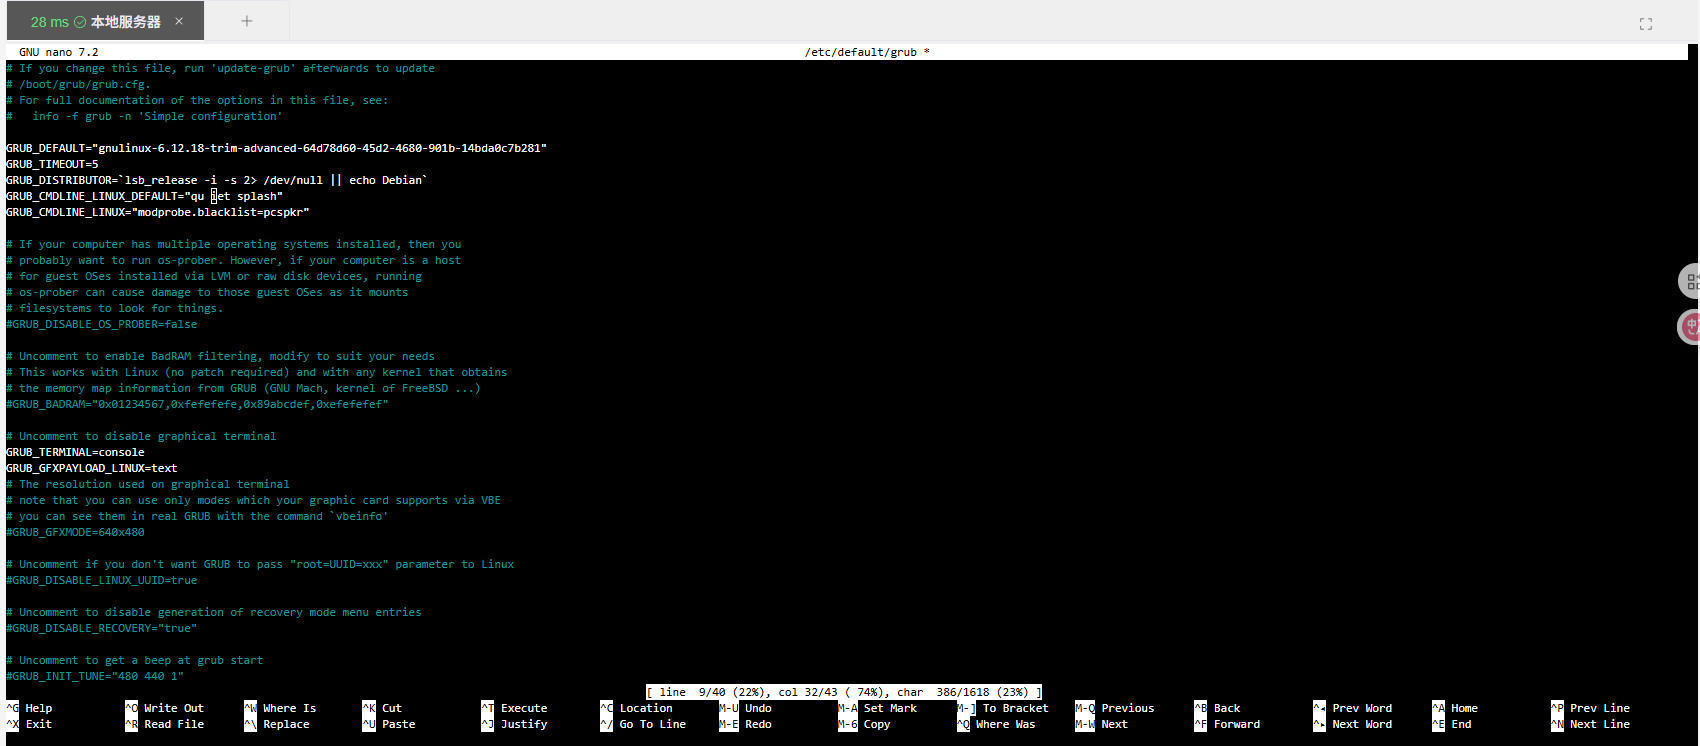Screen dimensions: 1700x746
Task: Click the /etc/default/grub filename in the title bar
Action: [860, 52]
